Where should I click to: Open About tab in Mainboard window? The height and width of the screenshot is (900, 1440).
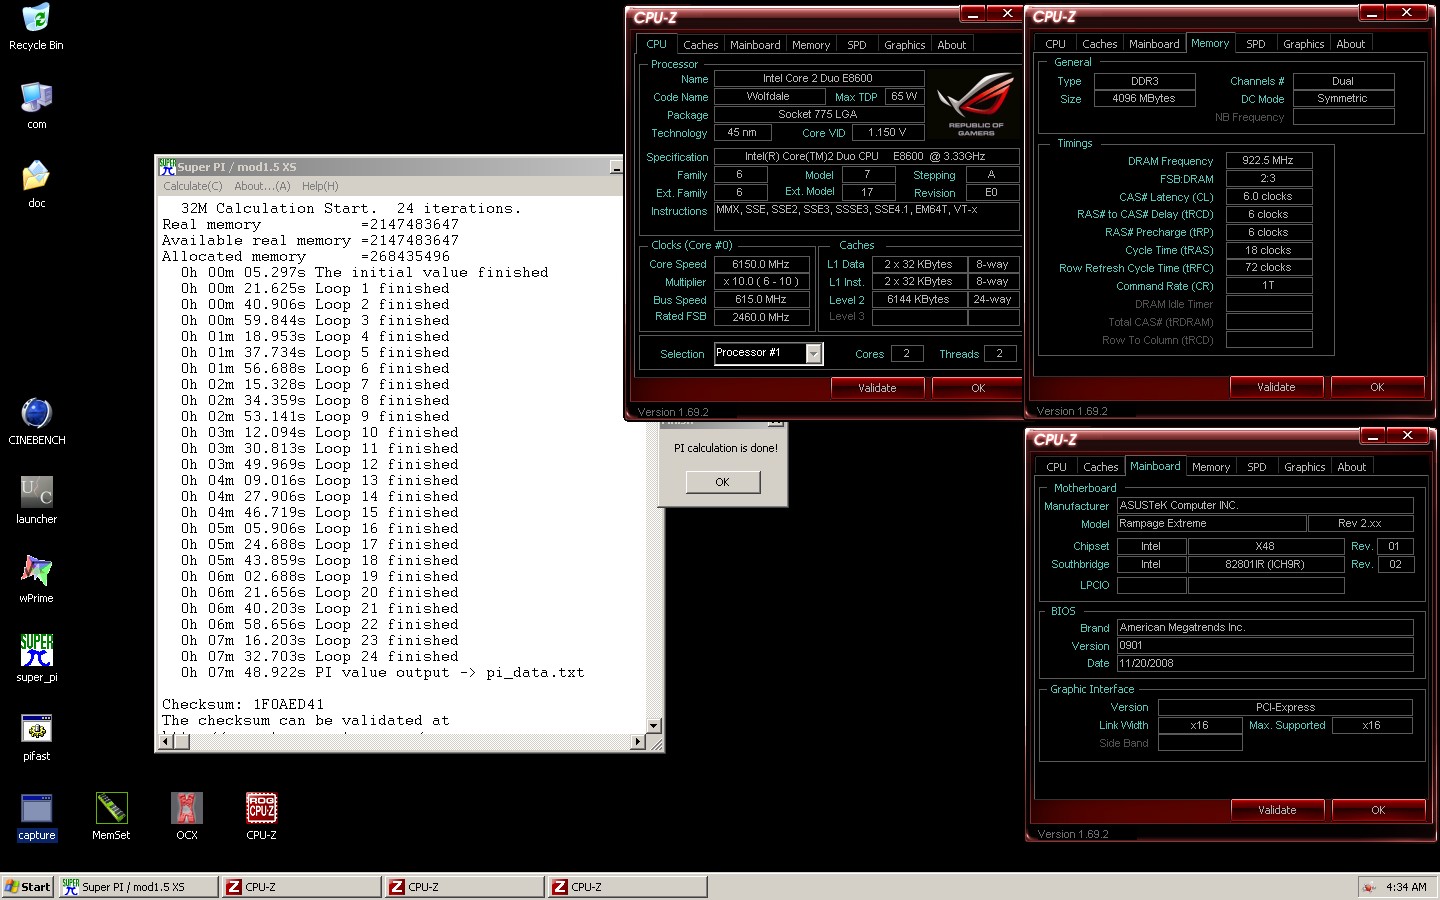pos(1352,467)
